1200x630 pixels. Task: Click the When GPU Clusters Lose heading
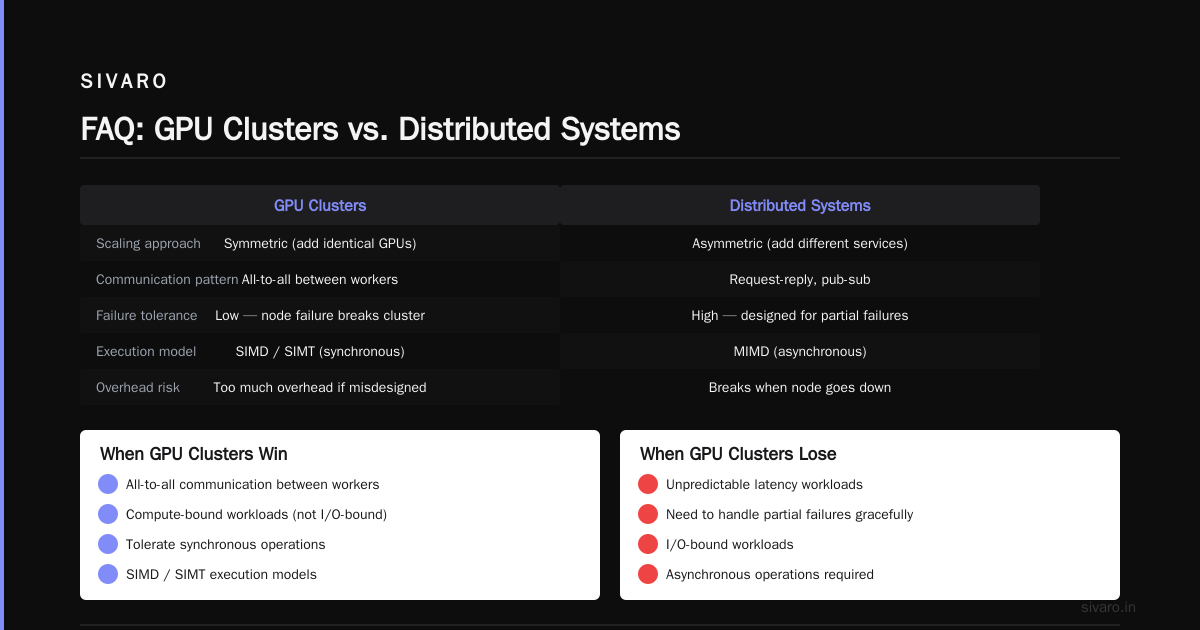[x=738, y=454]
